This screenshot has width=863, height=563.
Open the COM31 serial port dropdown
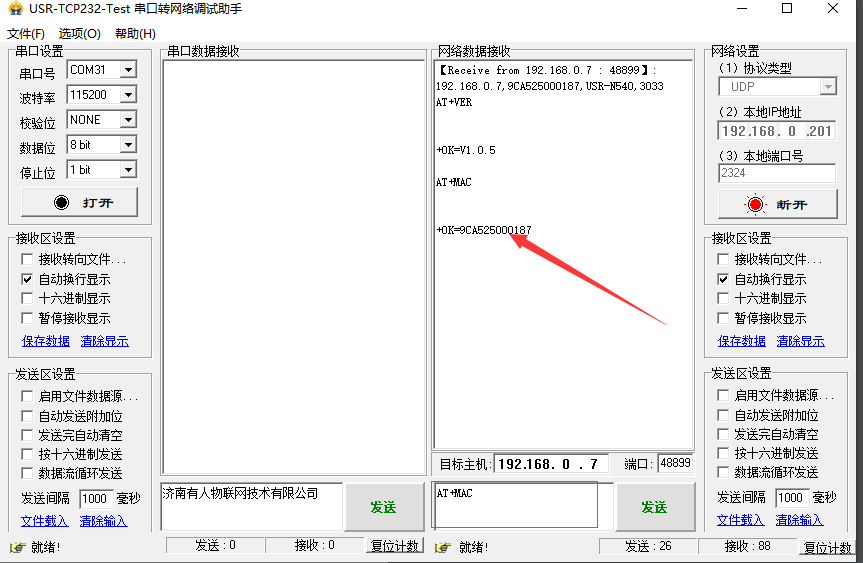tap(127, 70)
